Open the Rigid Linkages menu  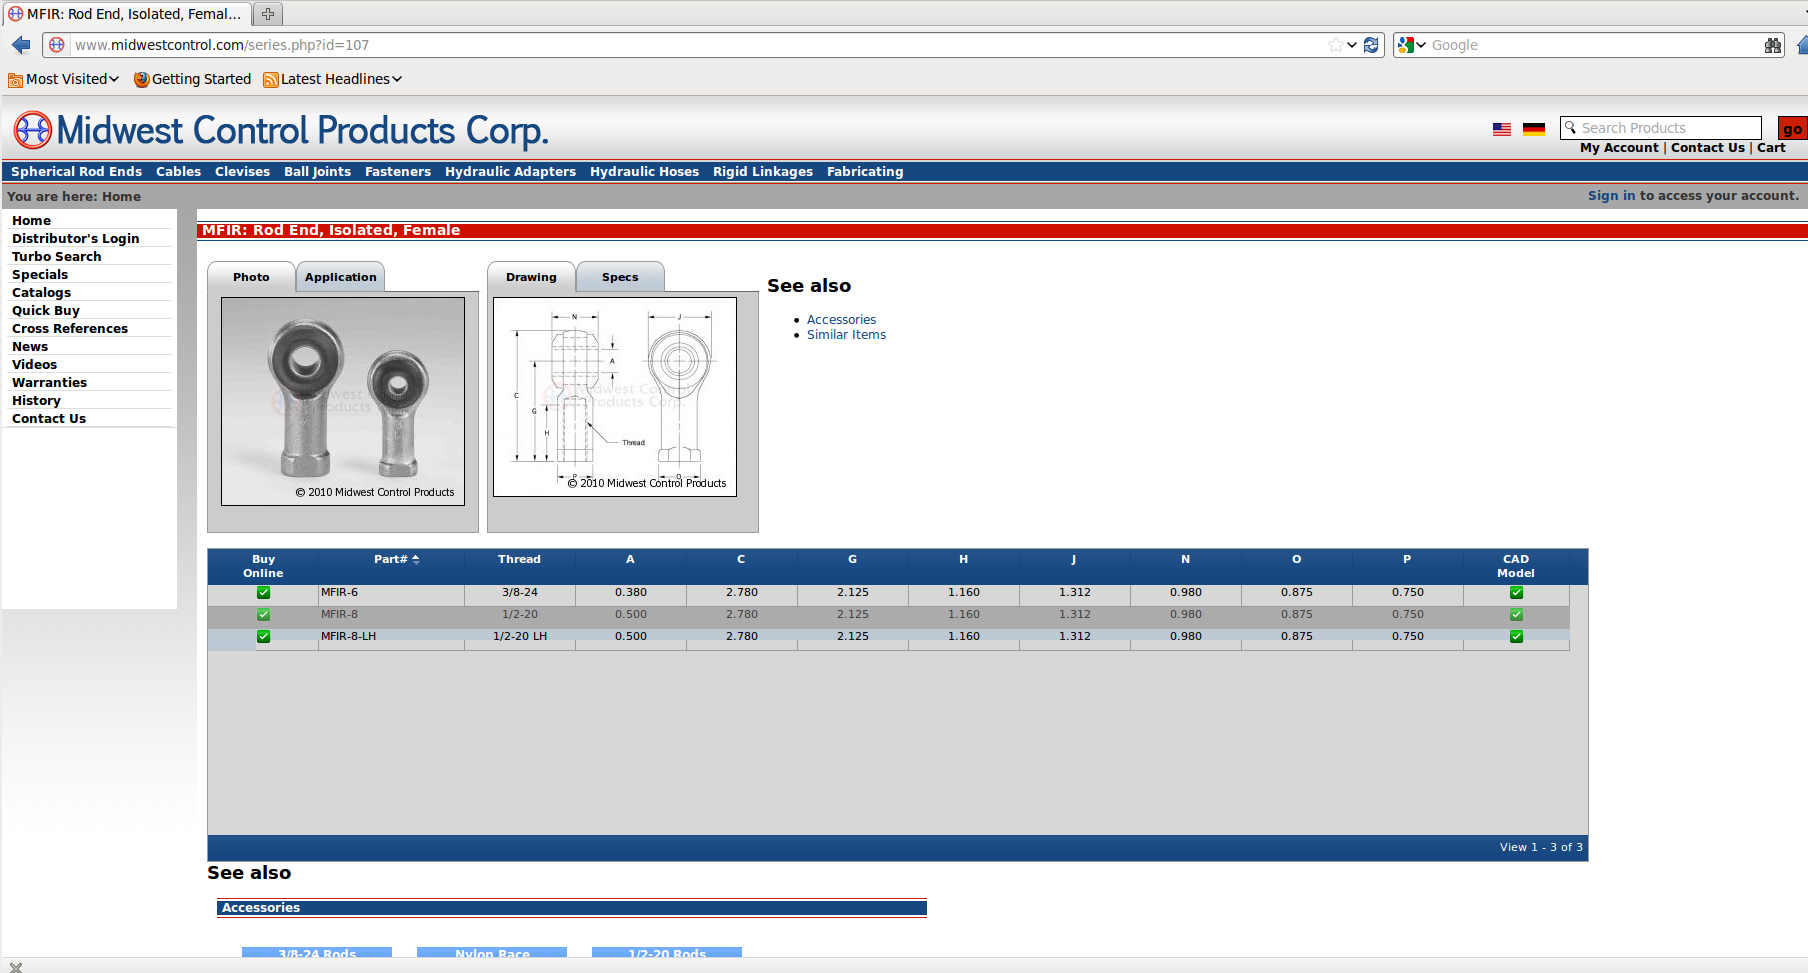pos(763,172)
